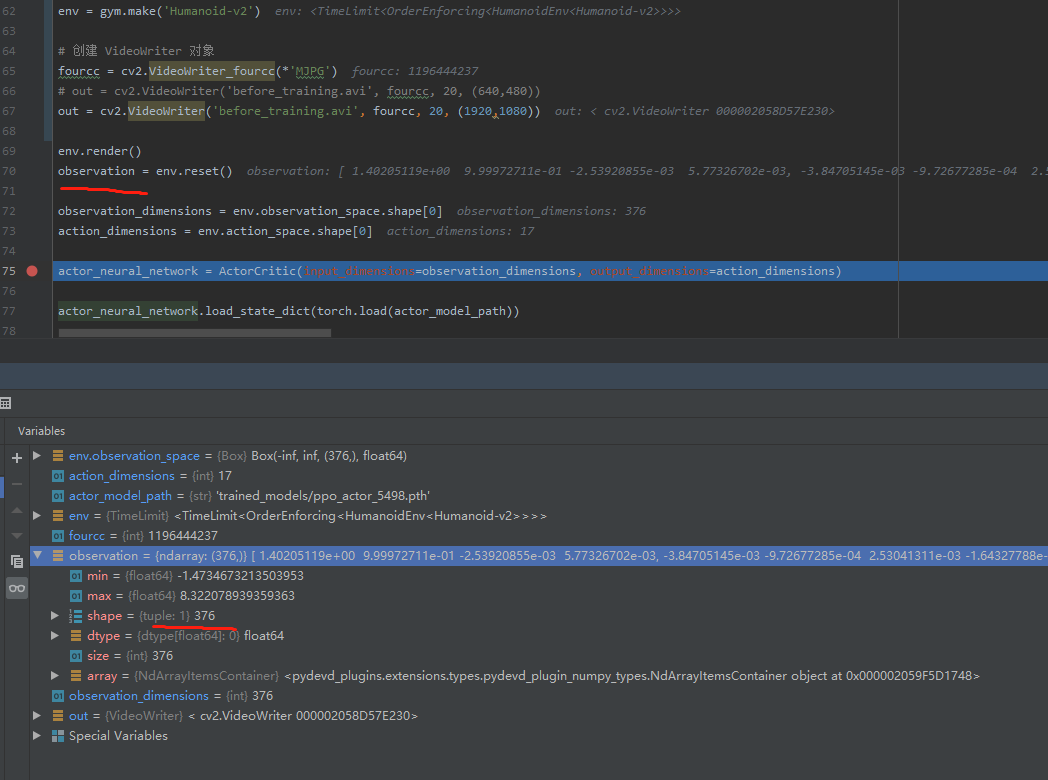Click action_space.shape[0] on line 73
Viewport: 1048px width, 780px height.
pyautogui.click(x=299, y=231)
